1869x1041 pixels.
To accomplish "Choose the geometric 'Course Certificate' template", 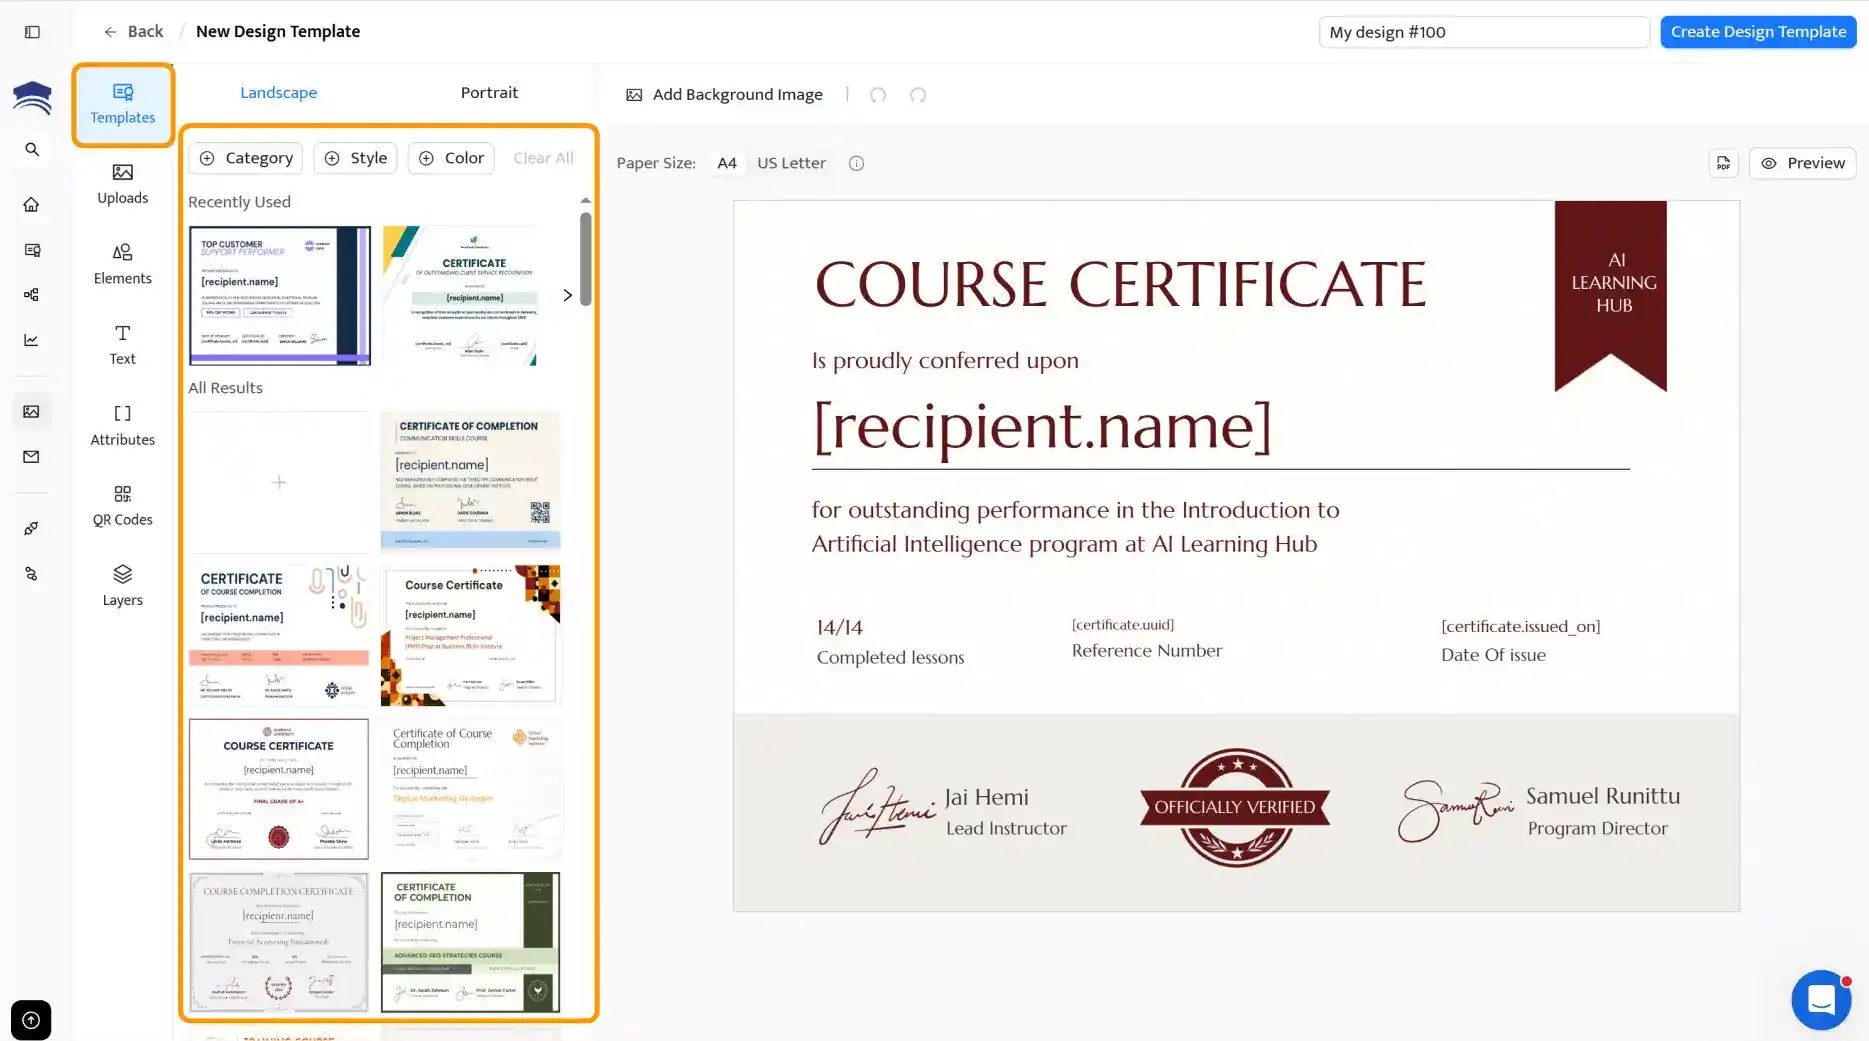I will coord(470,636).
